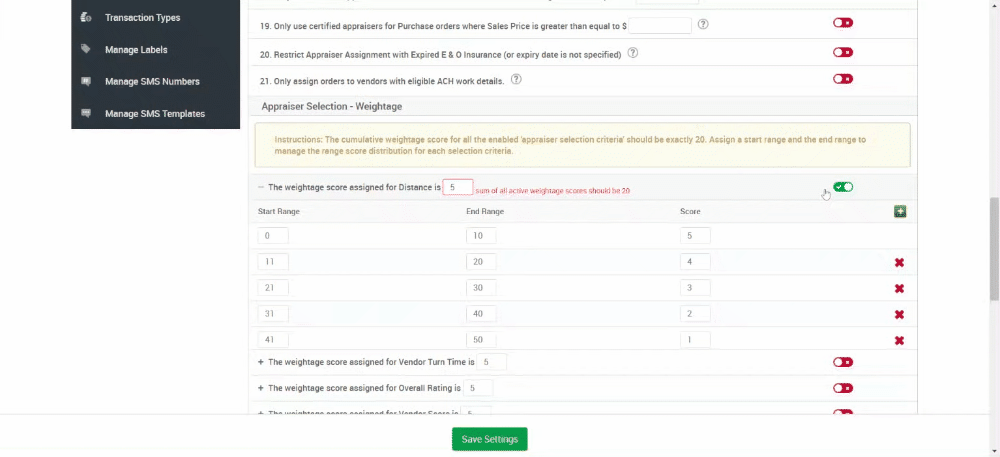Click End Range field with value 50
1000x457 pixels.
click(481, 340)
